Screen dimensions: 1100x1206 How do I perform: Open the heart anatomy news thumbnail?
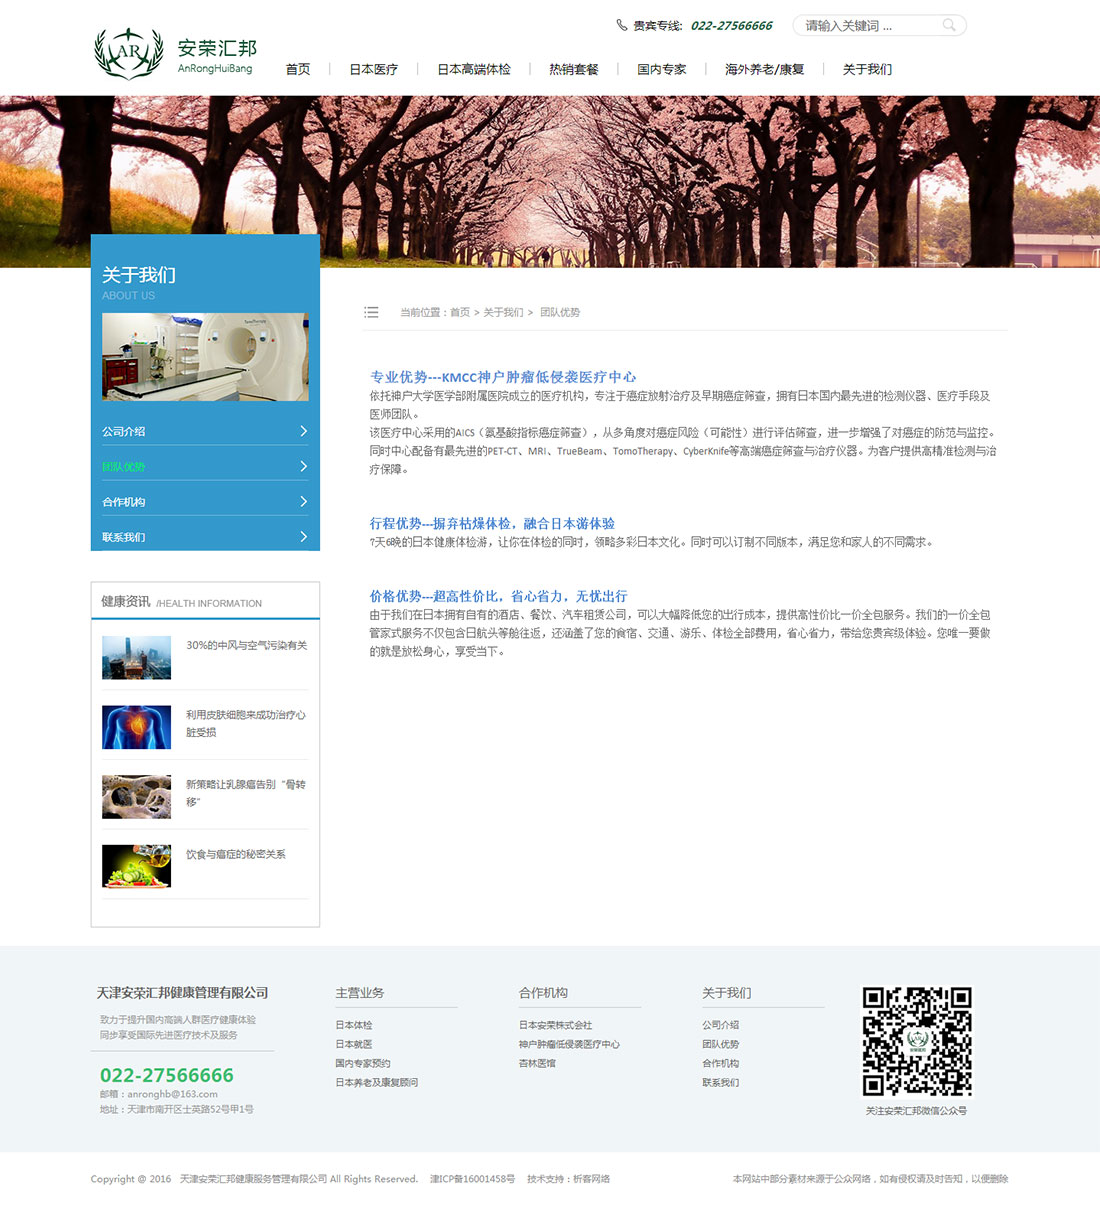click(x=136, y=727)
